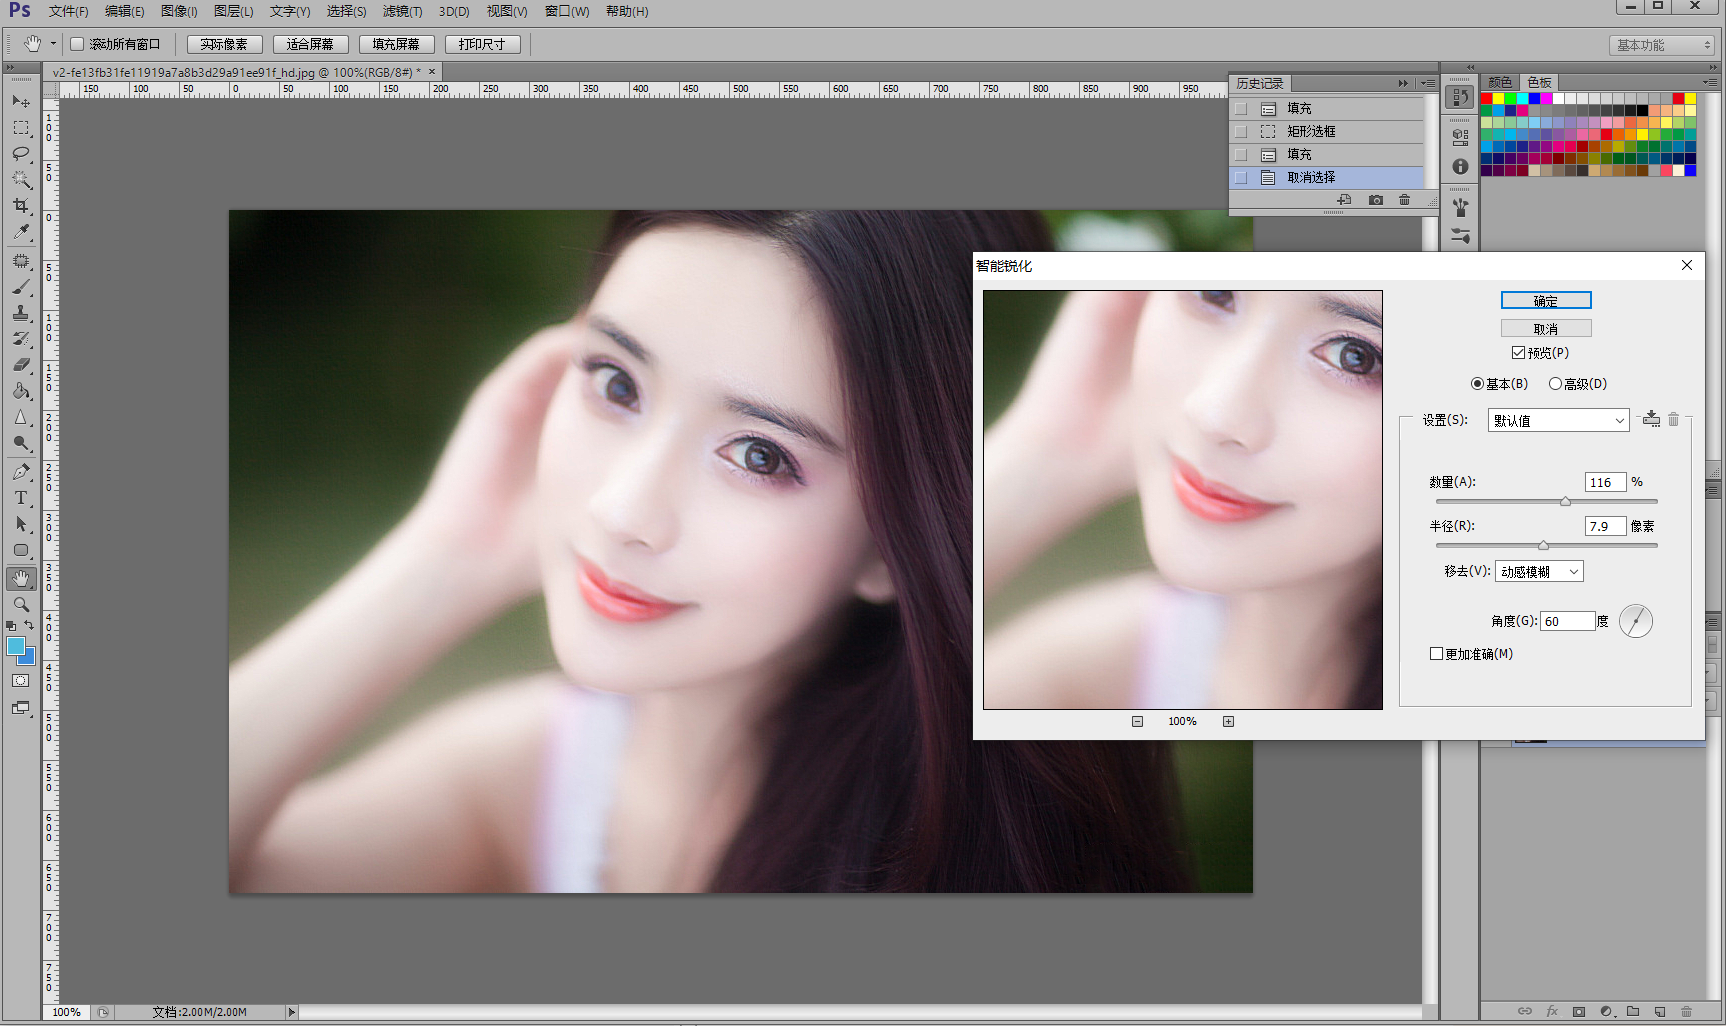The image size is (1726, 1026).
Task: Select the Eraser tool
Action: pos(21,365)
